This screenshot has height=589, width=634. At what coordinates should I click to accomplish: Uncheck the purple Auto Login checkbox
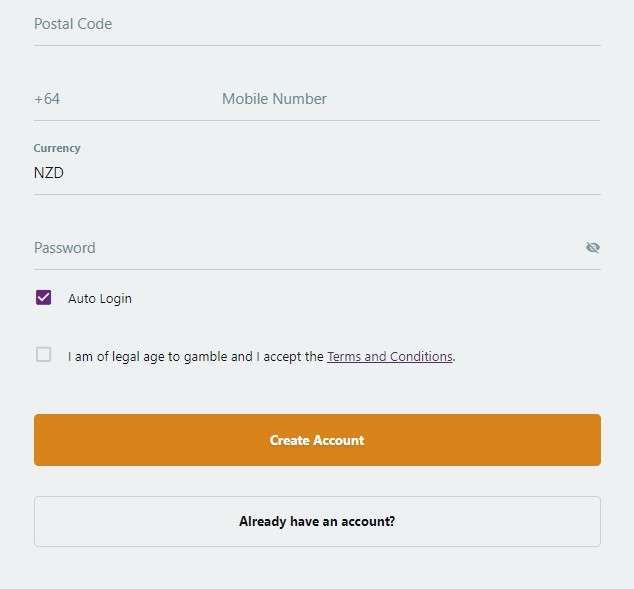[x=43, y=298]
